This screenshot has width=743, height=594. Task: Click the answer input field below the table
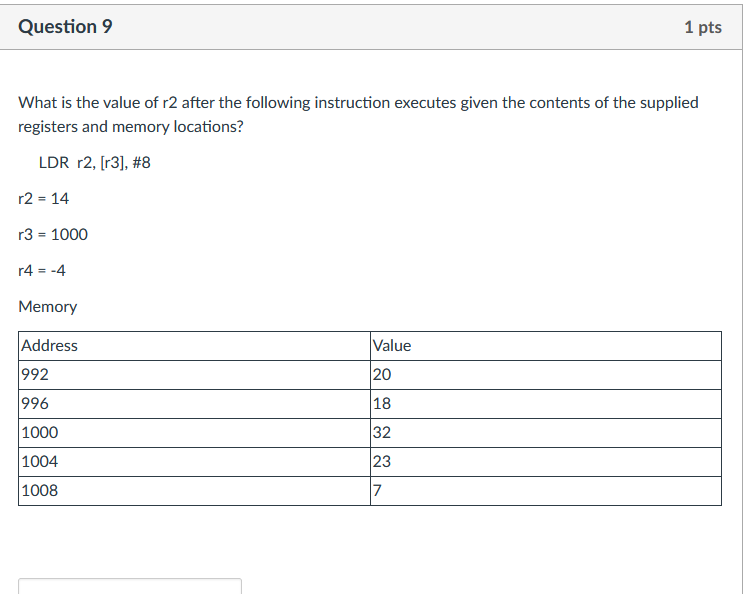pyautogui.click(x=130, y=586)
